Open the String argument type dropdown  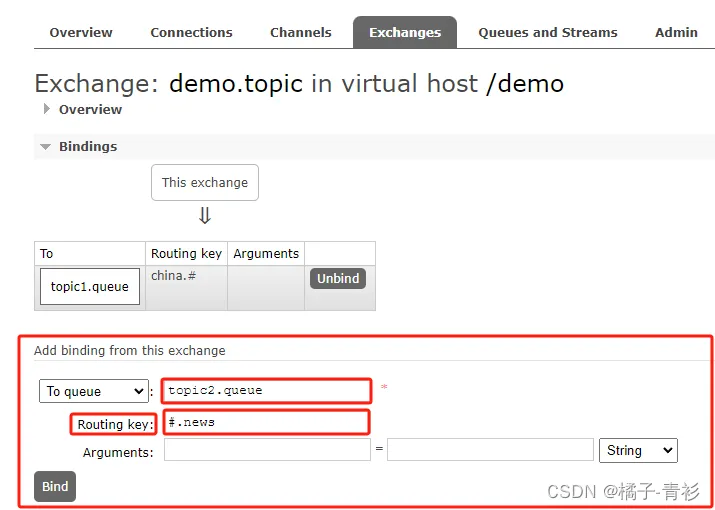coord(638,450)
